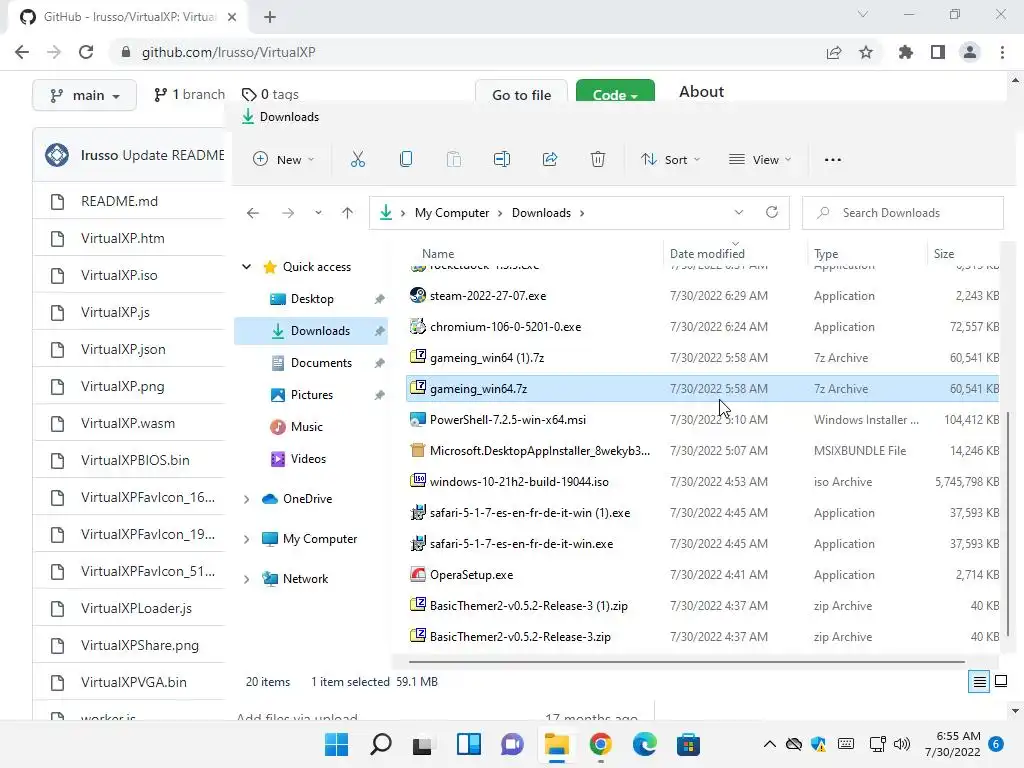This screenshot has width=1024, height=768.
Task: Open Microsoft Edge from taskbar
Action: pyautogui.click(x=645, y=744)
